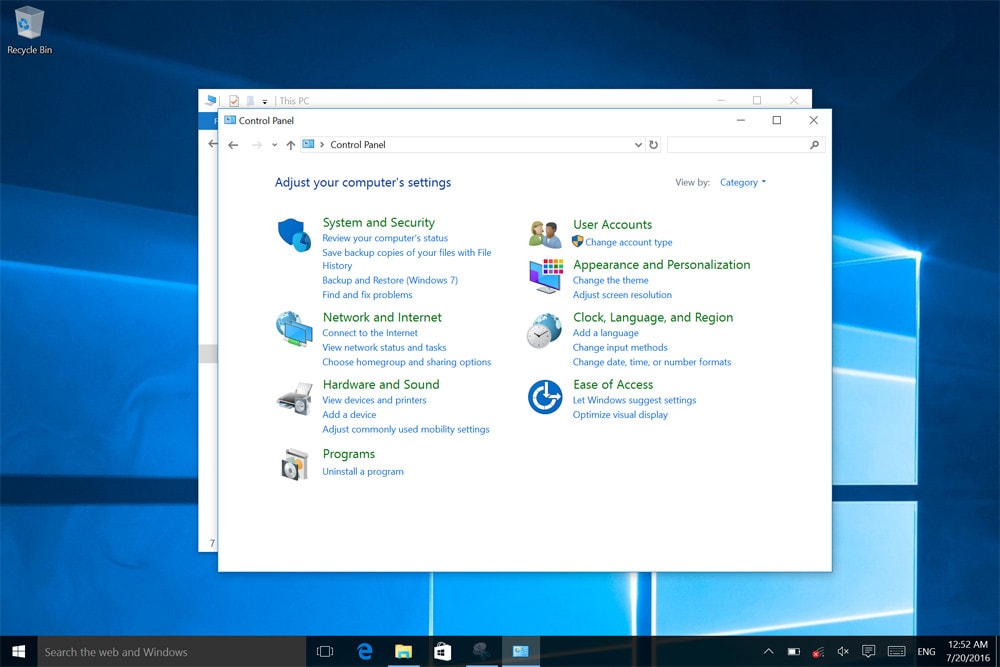The height and width of the screenshot is (667, 1000).
Task: Click the Programs category icon
Action: [x=294, y=464]
